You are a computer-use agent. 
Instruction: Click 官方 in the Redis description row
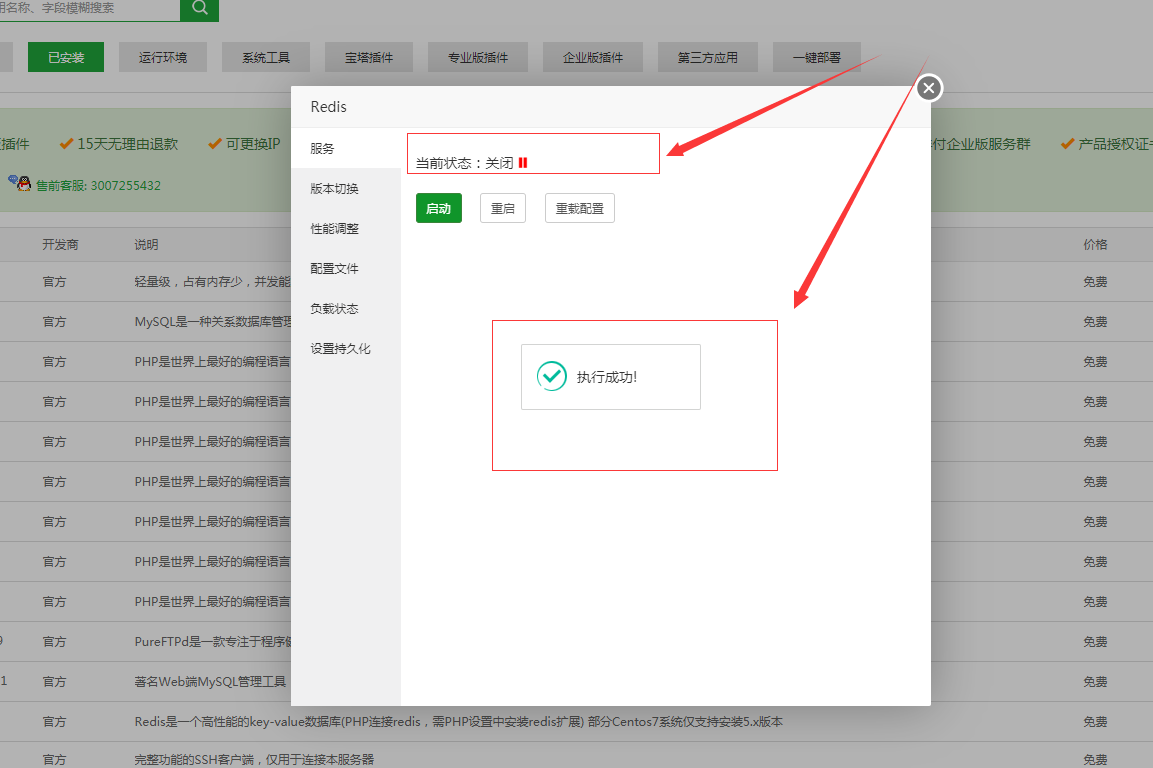tap(54, 722)
